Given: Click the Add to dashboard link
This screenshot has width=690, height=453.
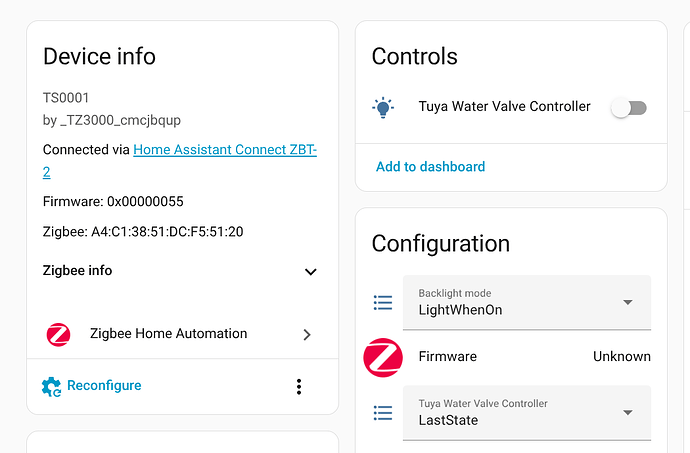Looking at the screenshot, I should [430, 167].
